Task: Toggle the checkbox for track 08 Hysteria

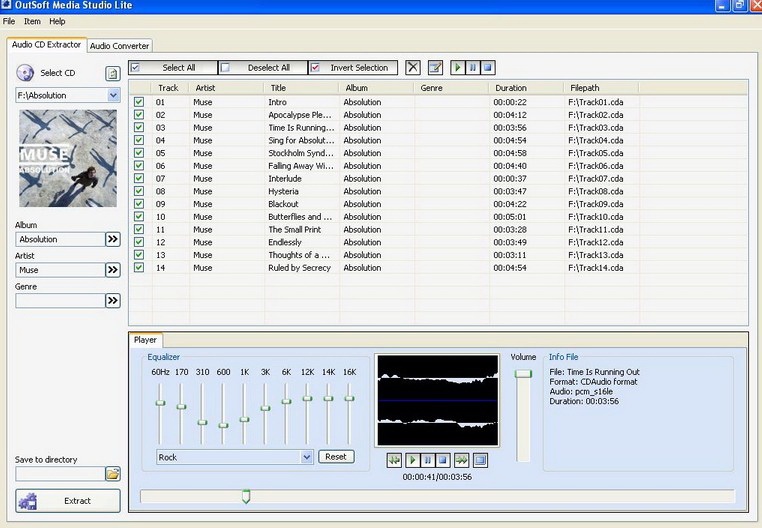Action: (139, 191)
